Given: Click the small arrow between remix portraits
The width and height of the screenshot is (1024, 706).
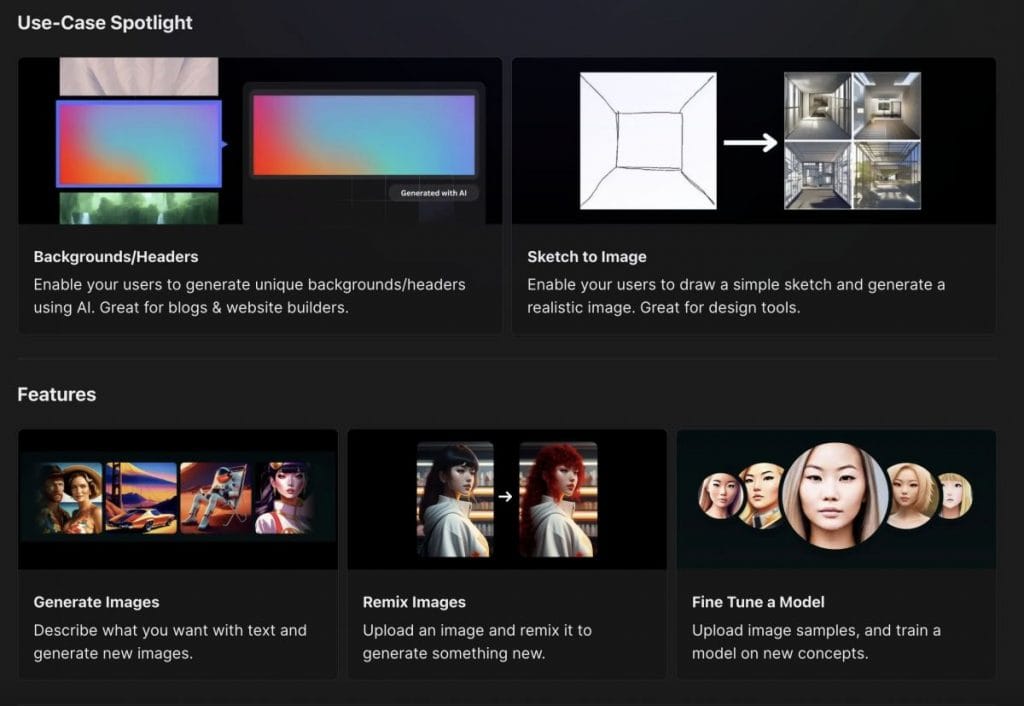Looking at the screenshot, I should pos(505,497).
